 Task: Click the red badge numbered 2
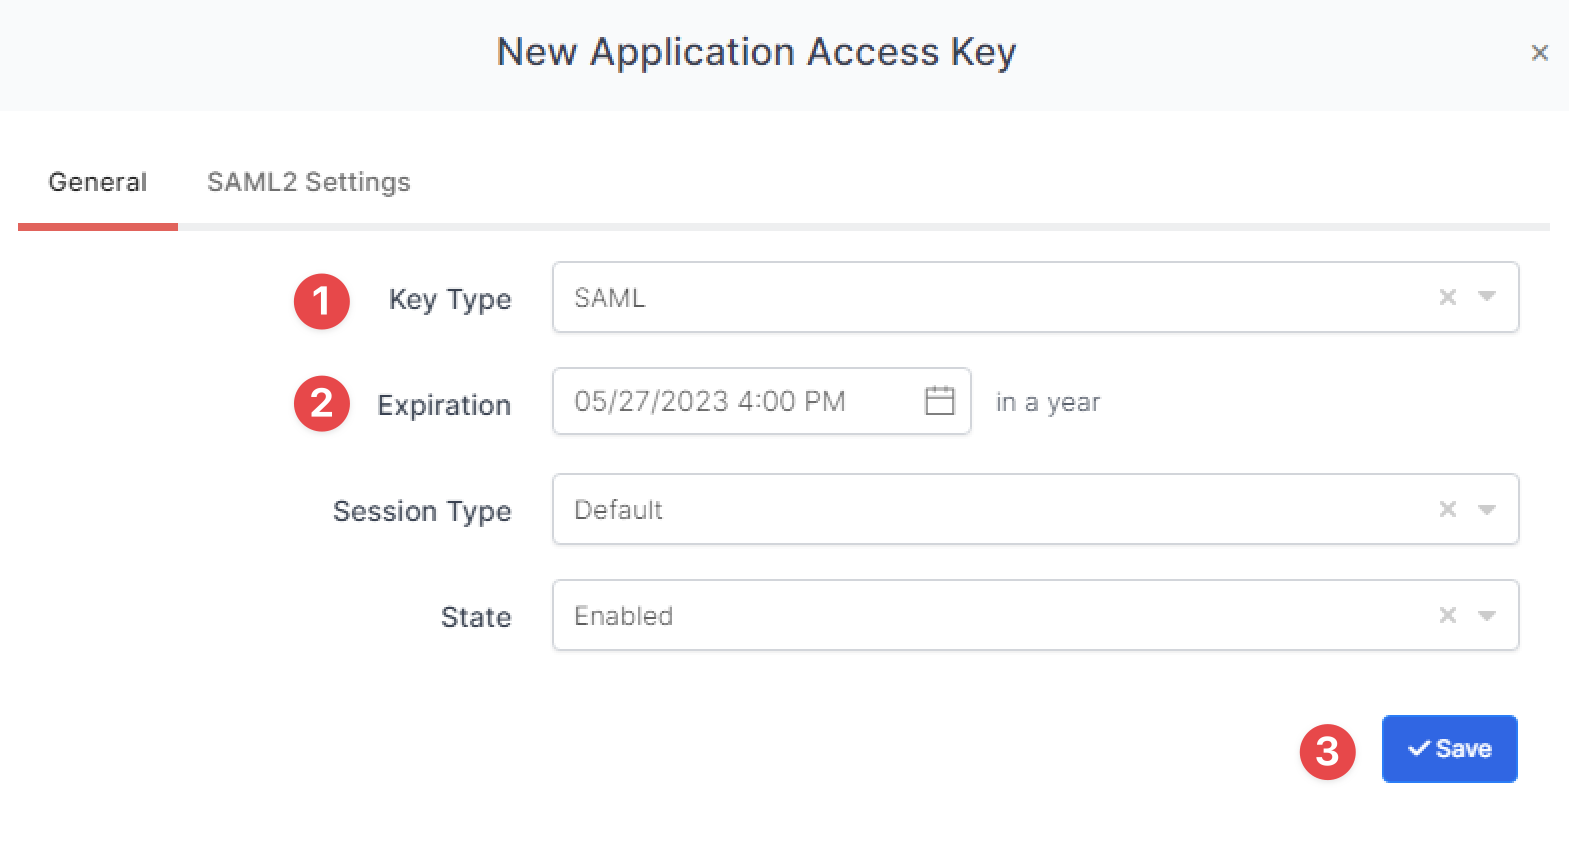(321, 404)
